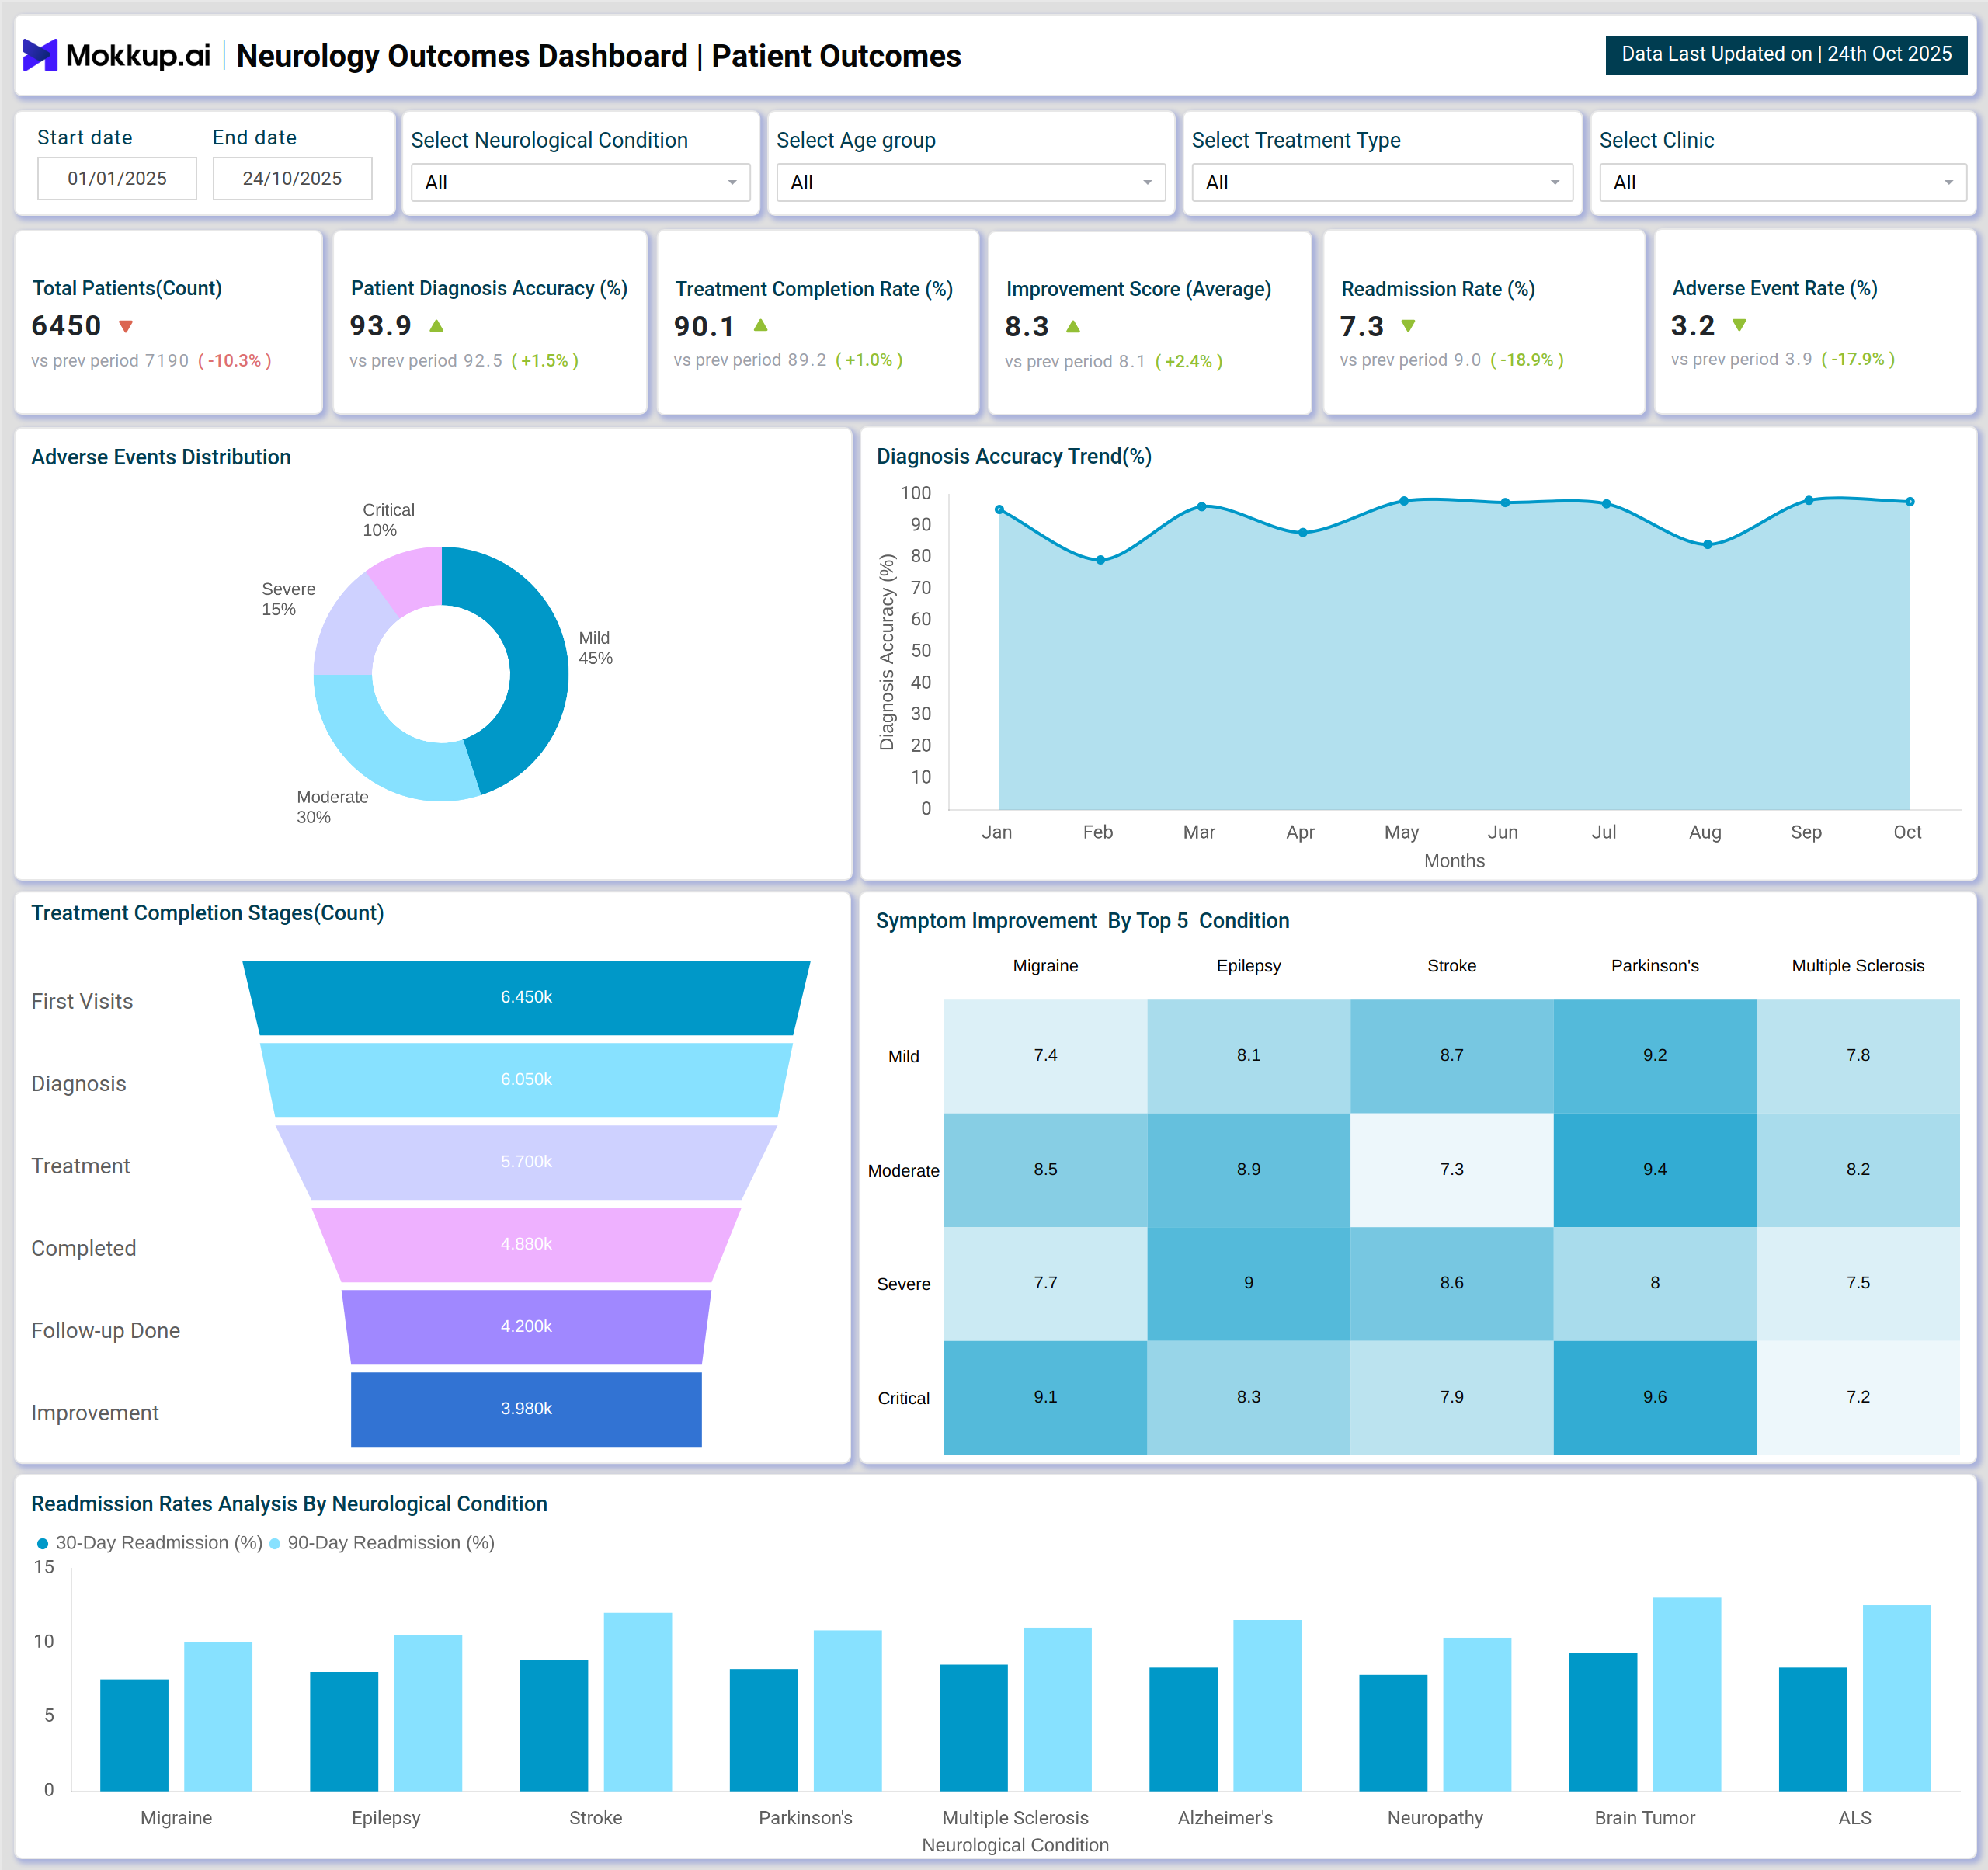Click the Start date field 01/01/2025

pos(117,178)
